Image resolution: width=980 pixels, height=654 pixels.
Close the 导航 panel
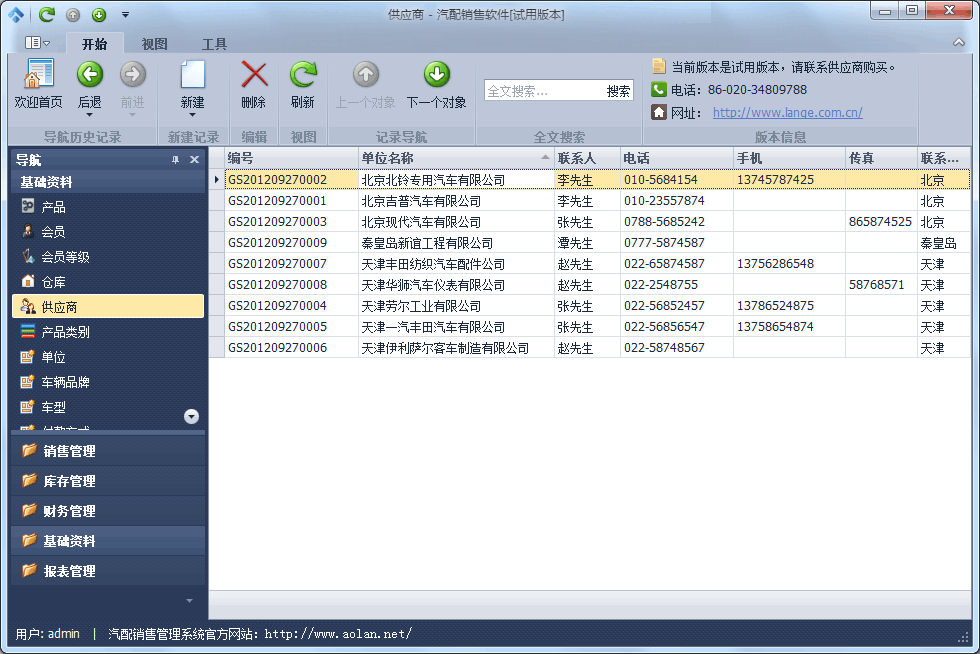(x=194, y=160)
